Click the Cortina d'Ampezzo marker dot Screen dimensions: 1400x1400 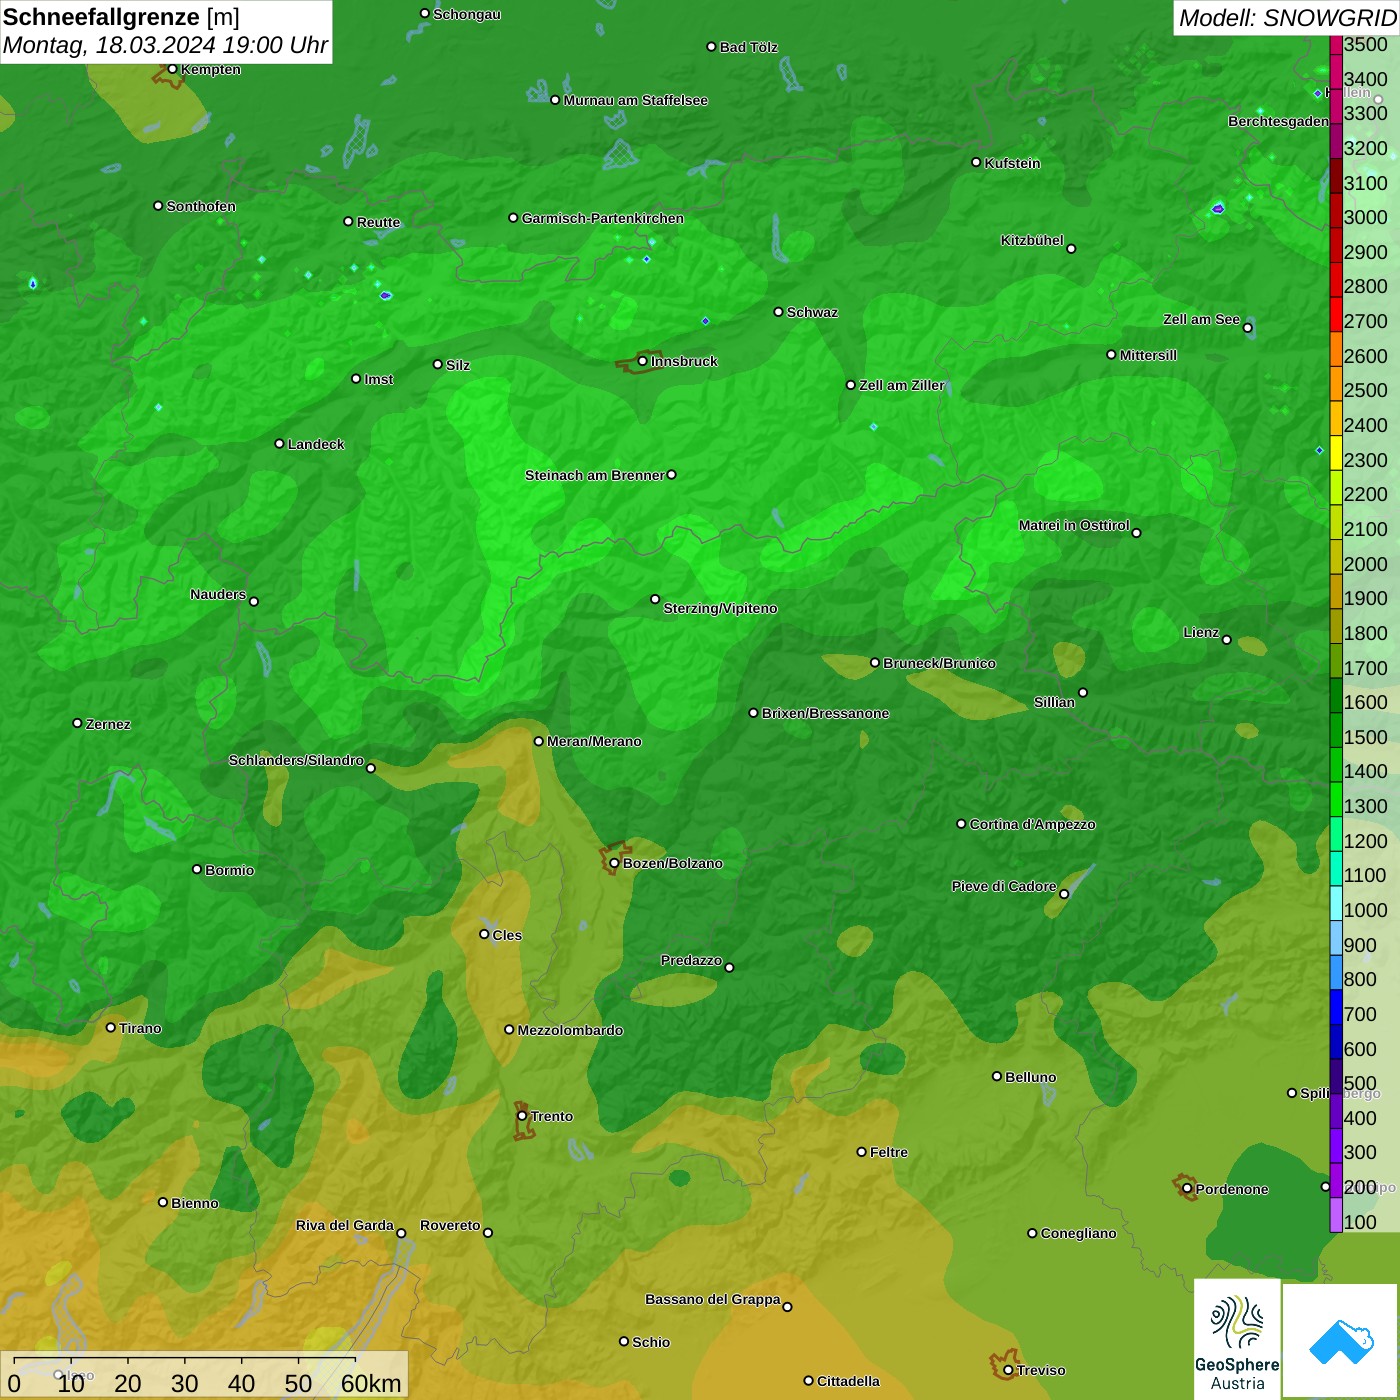[x=961, y=824]
